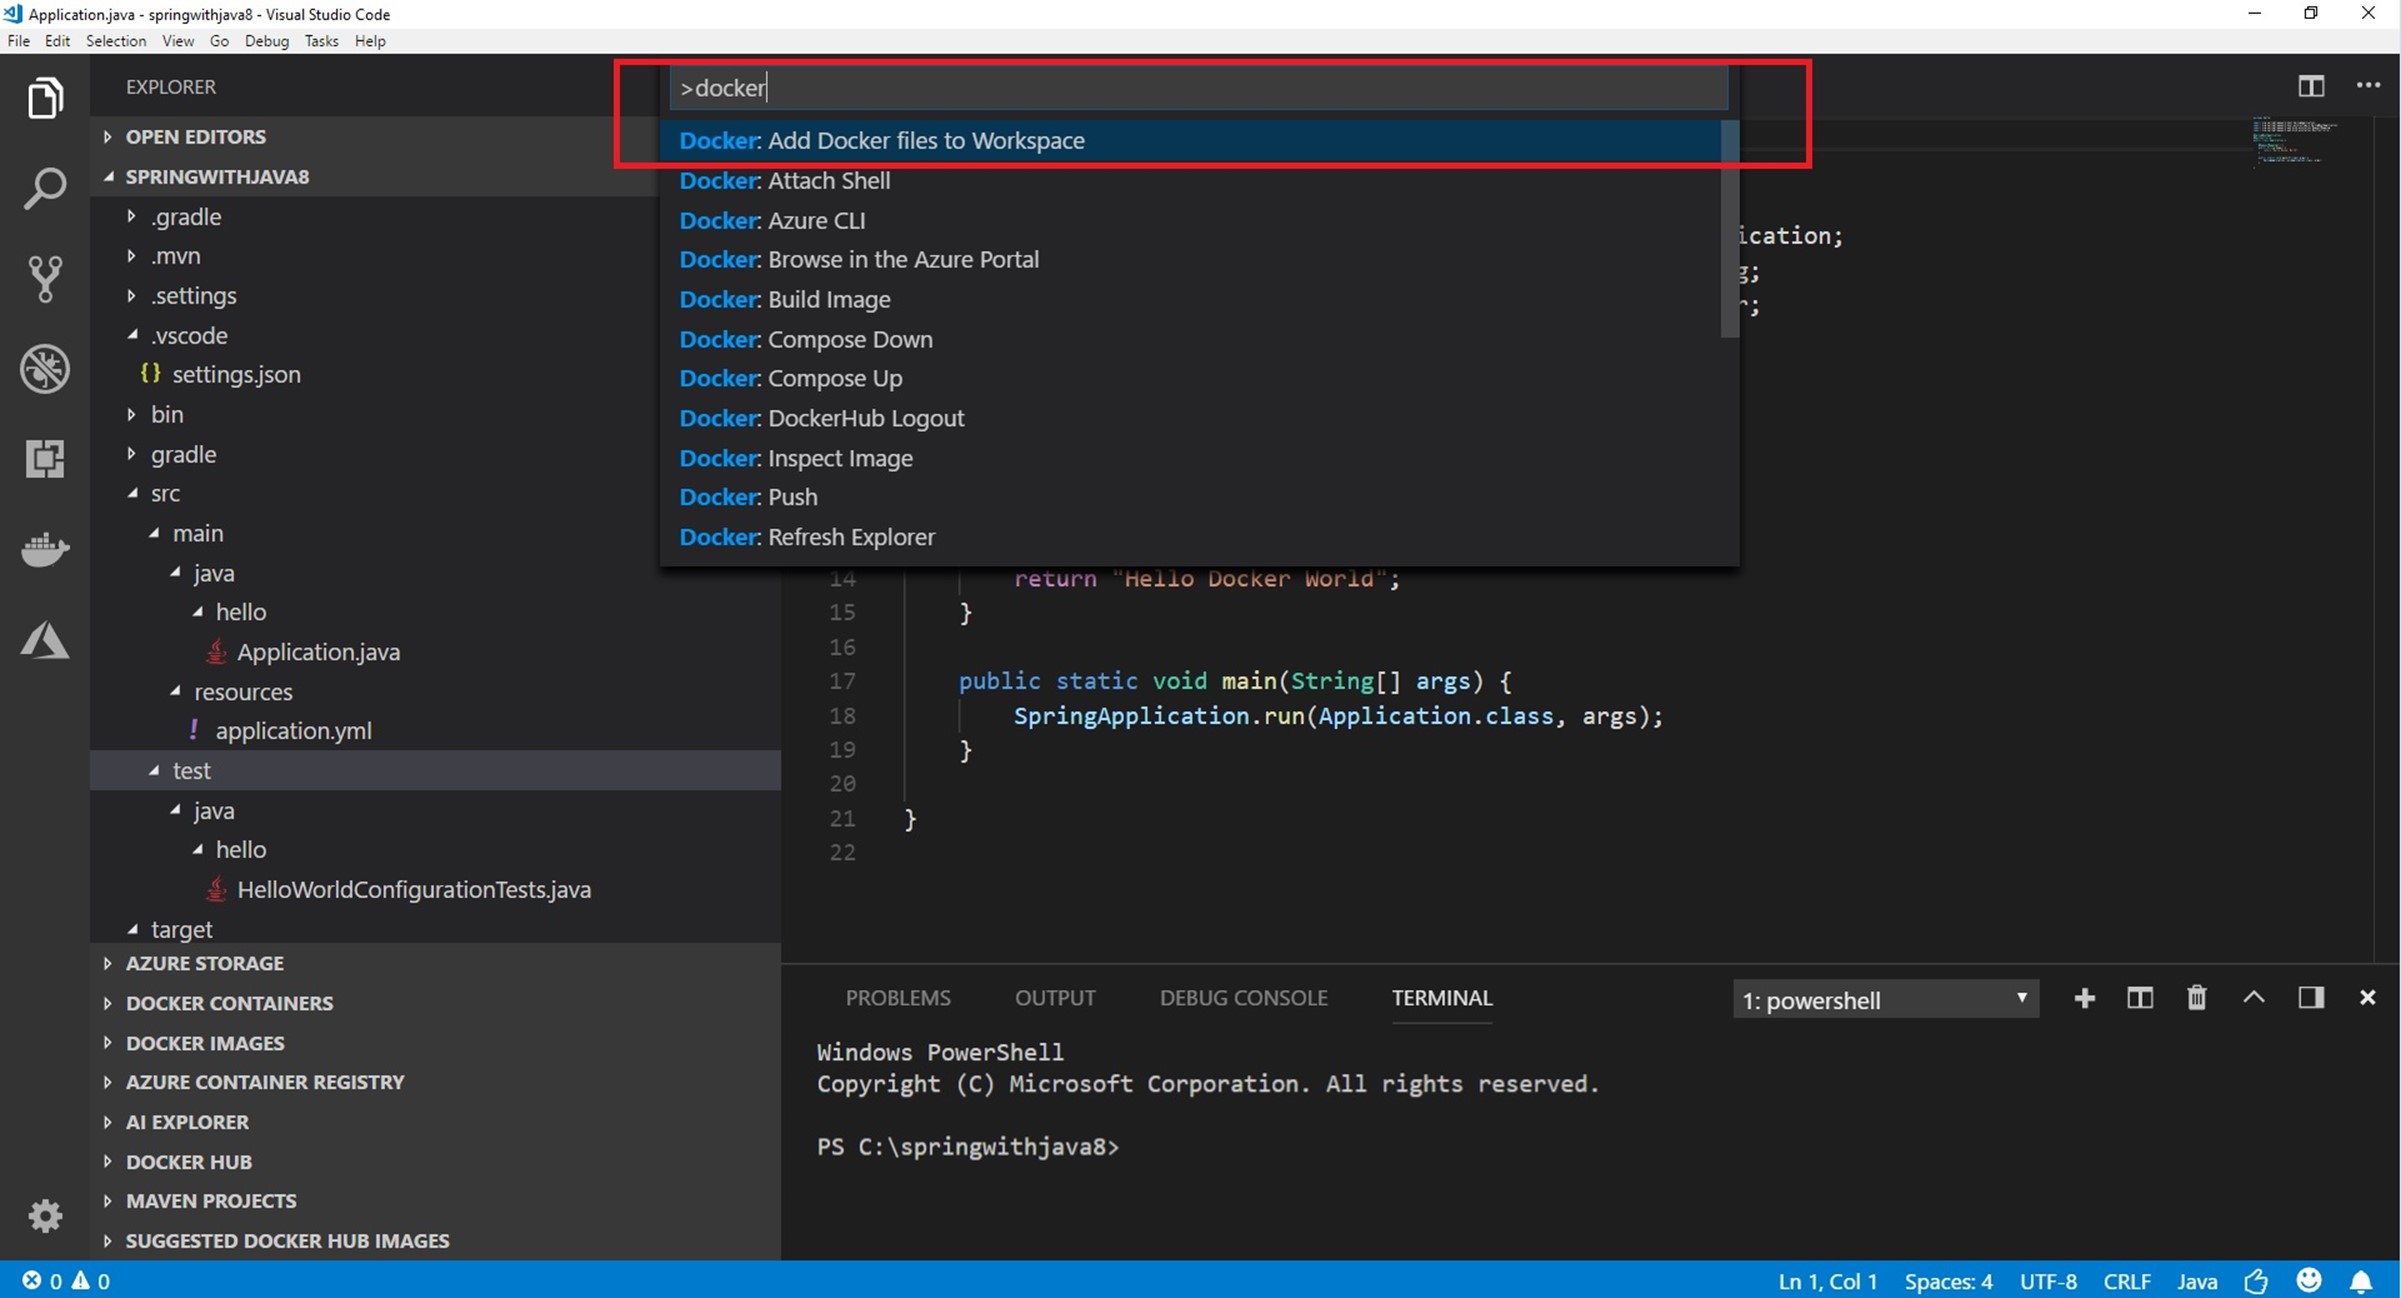Open application.yml in resources folder

pos(293,731)
